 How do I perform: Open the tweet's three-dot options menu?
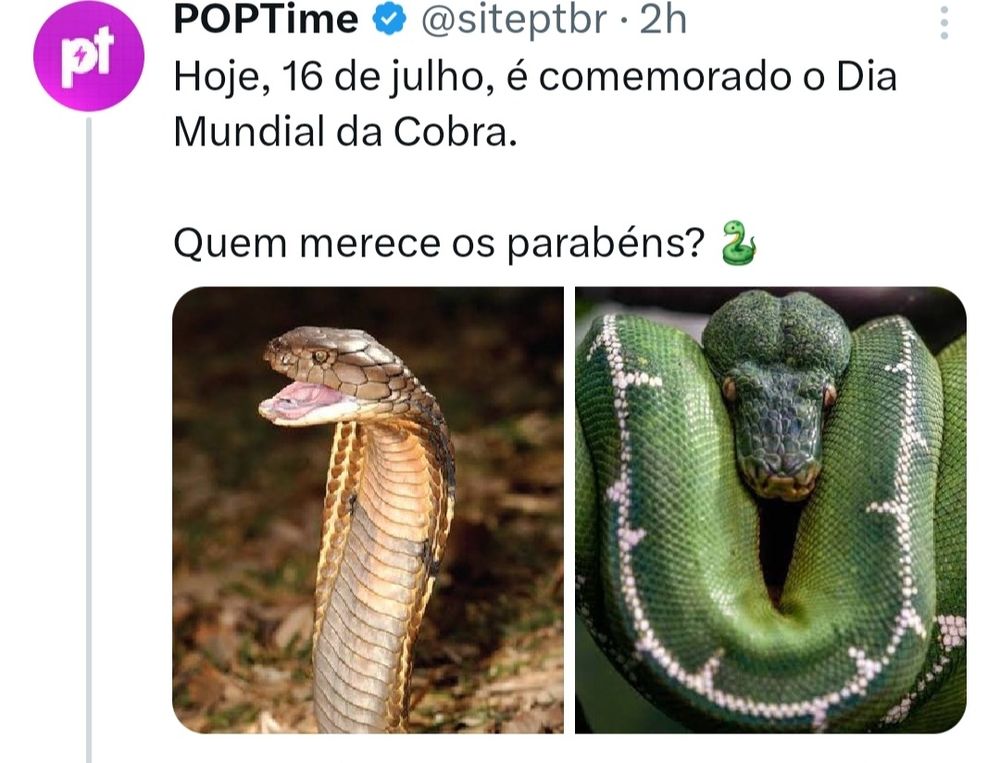(945, 23)
